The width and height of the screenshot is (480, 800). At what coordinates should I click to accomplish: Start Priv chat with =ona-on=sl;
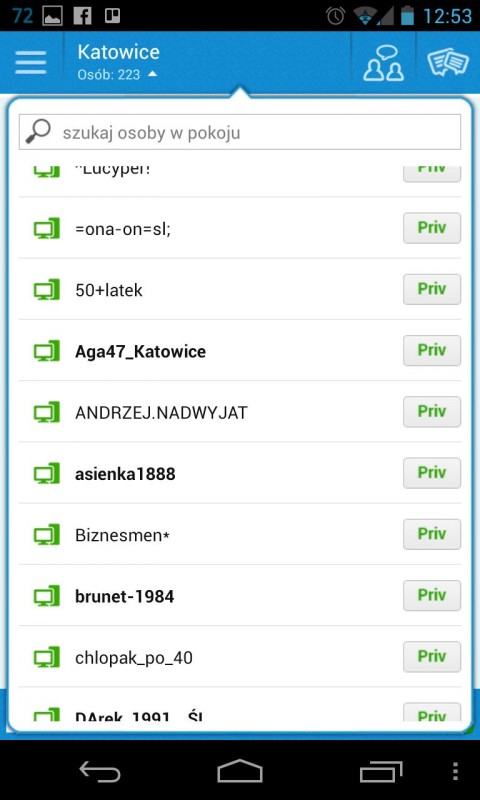click(432, 228)
